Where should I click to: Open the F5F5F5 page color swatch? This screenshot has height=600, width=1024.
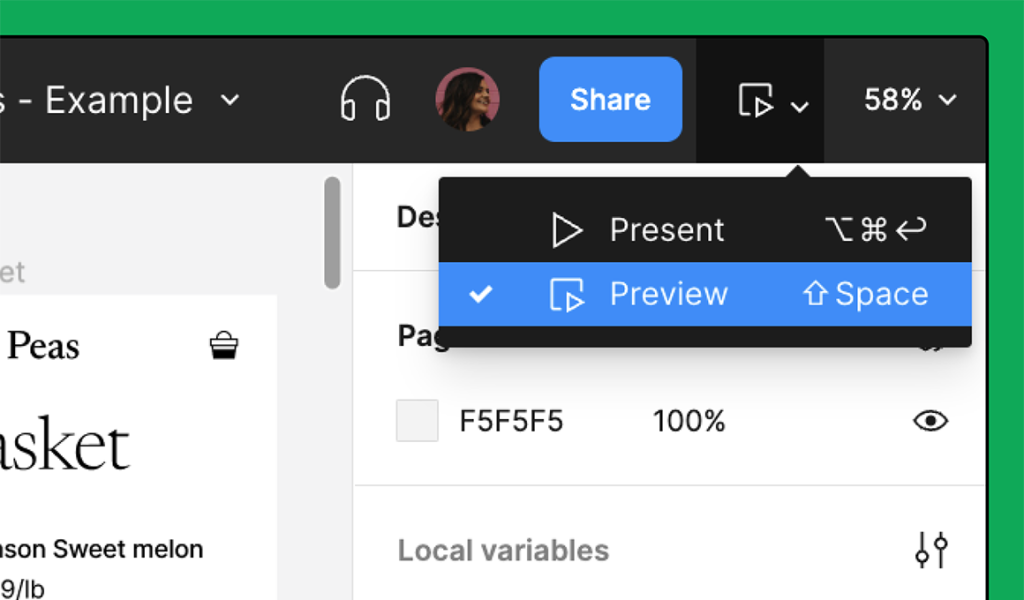(417, 420)
